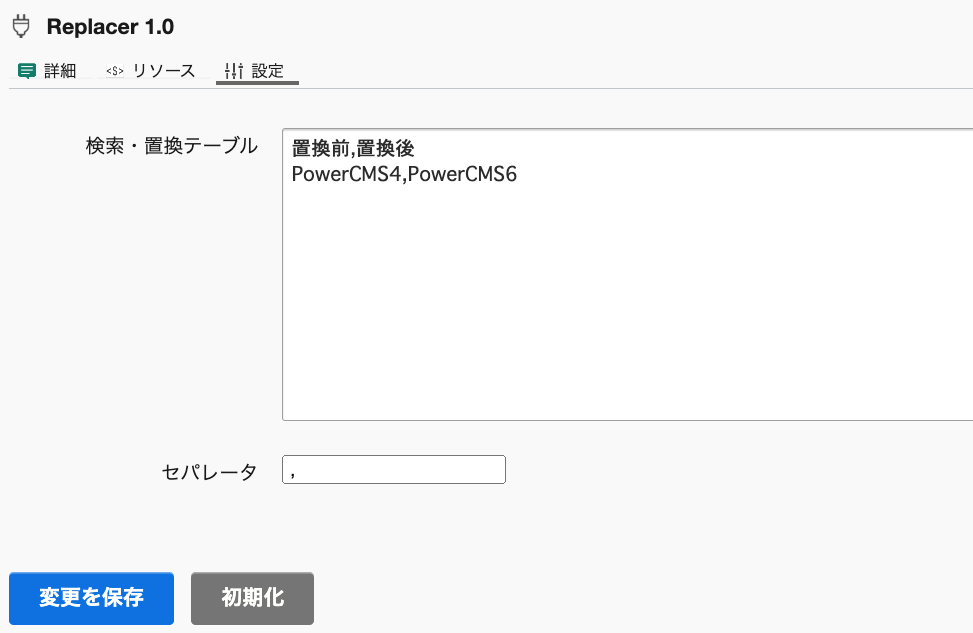973x633 pixels.
Task: Click the sliders icon for 設定
Action: 234,71
